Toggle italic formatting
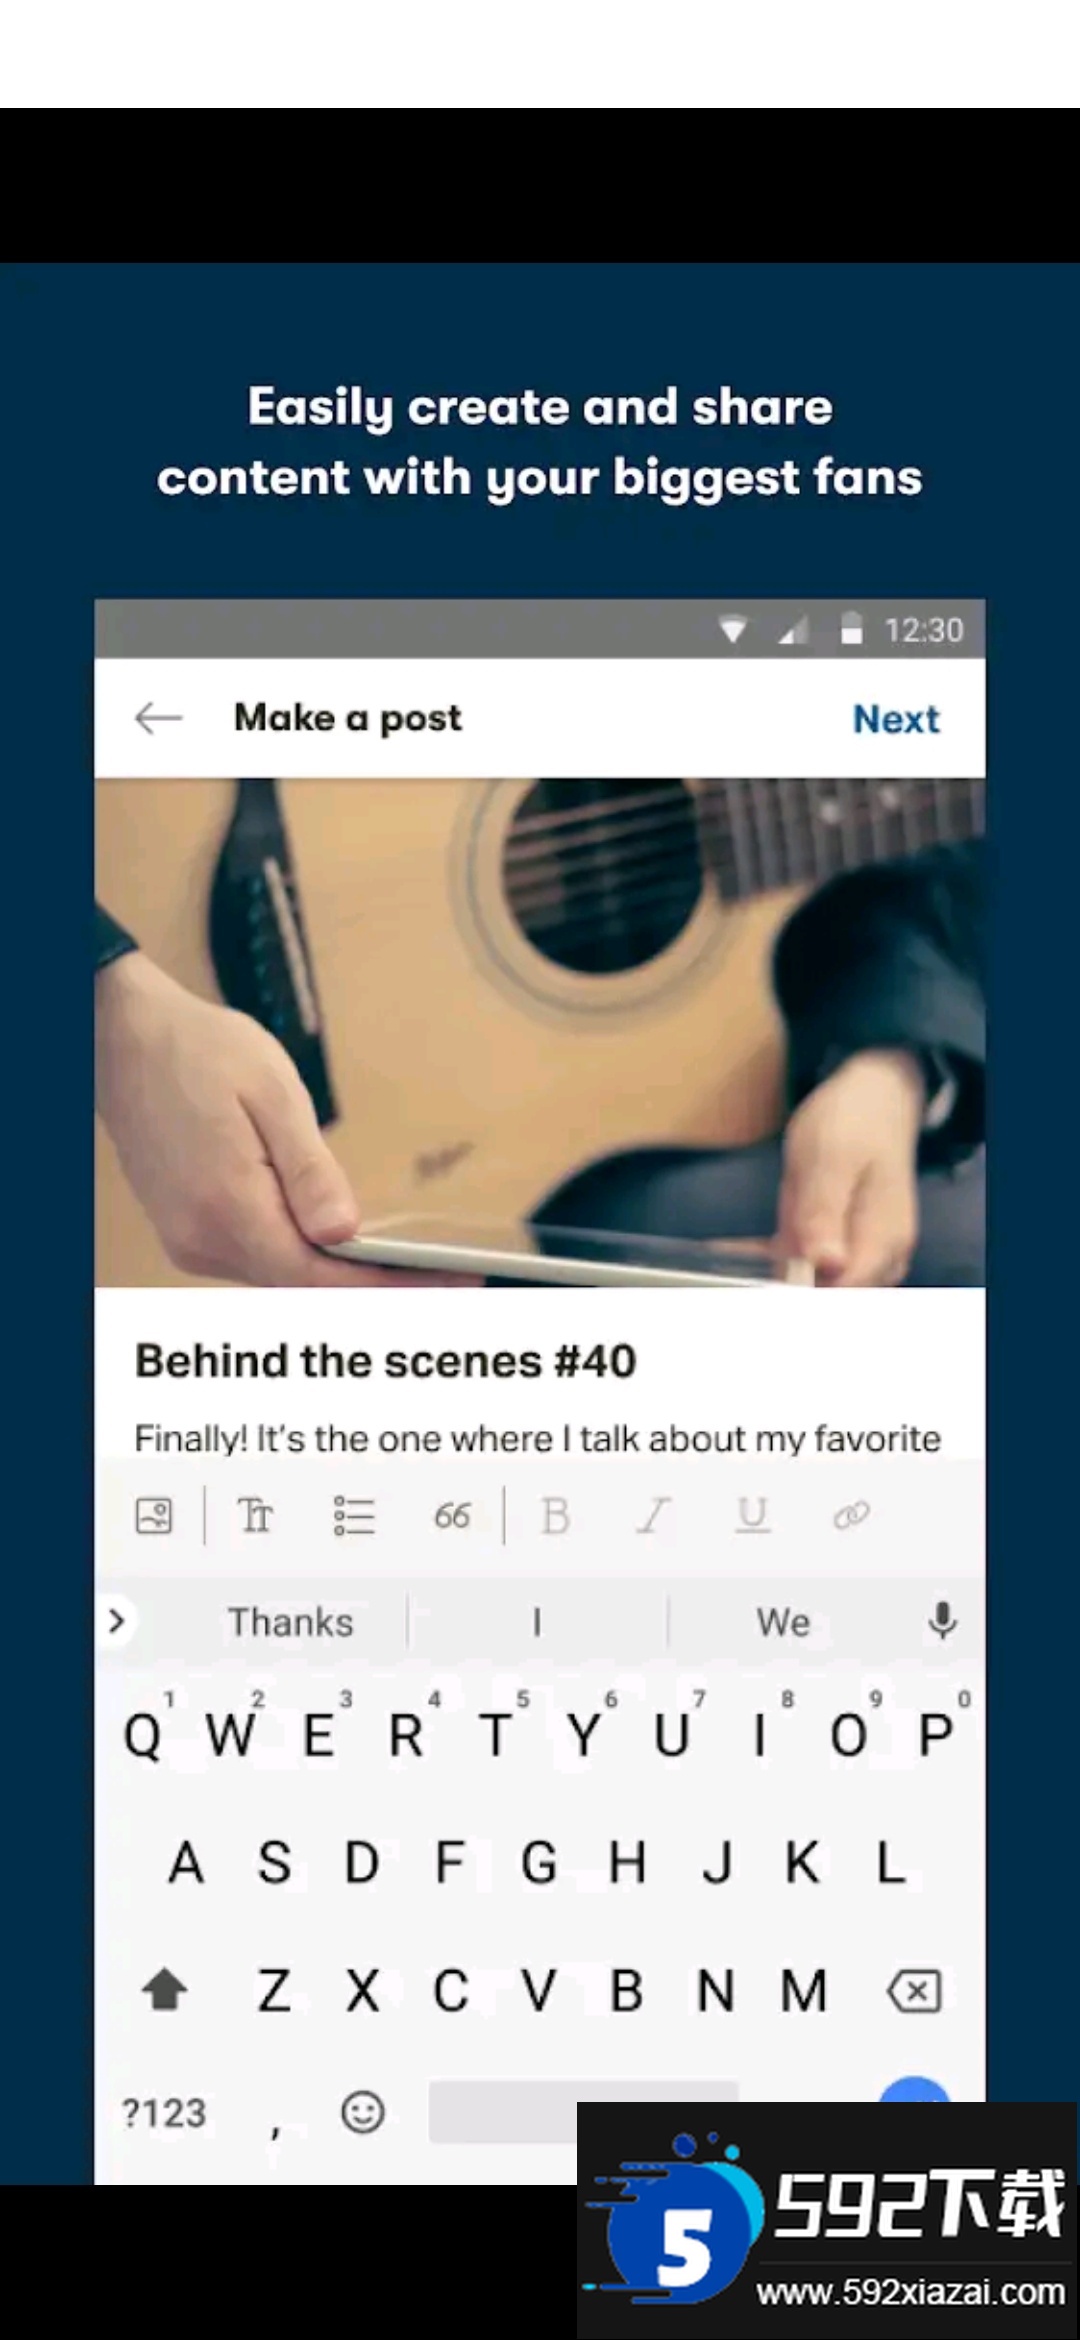 (653, 1516)
